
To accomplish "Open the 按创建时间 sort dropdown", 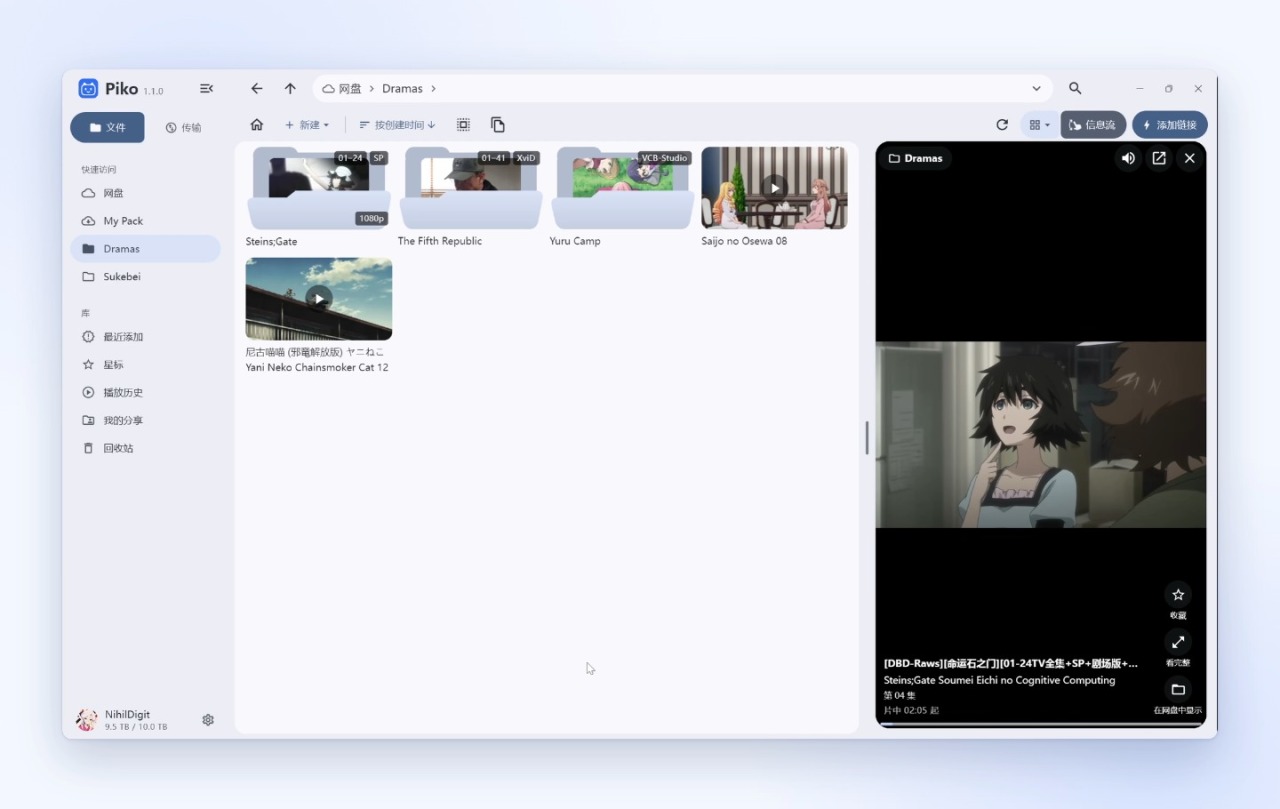I will (397, 125).
